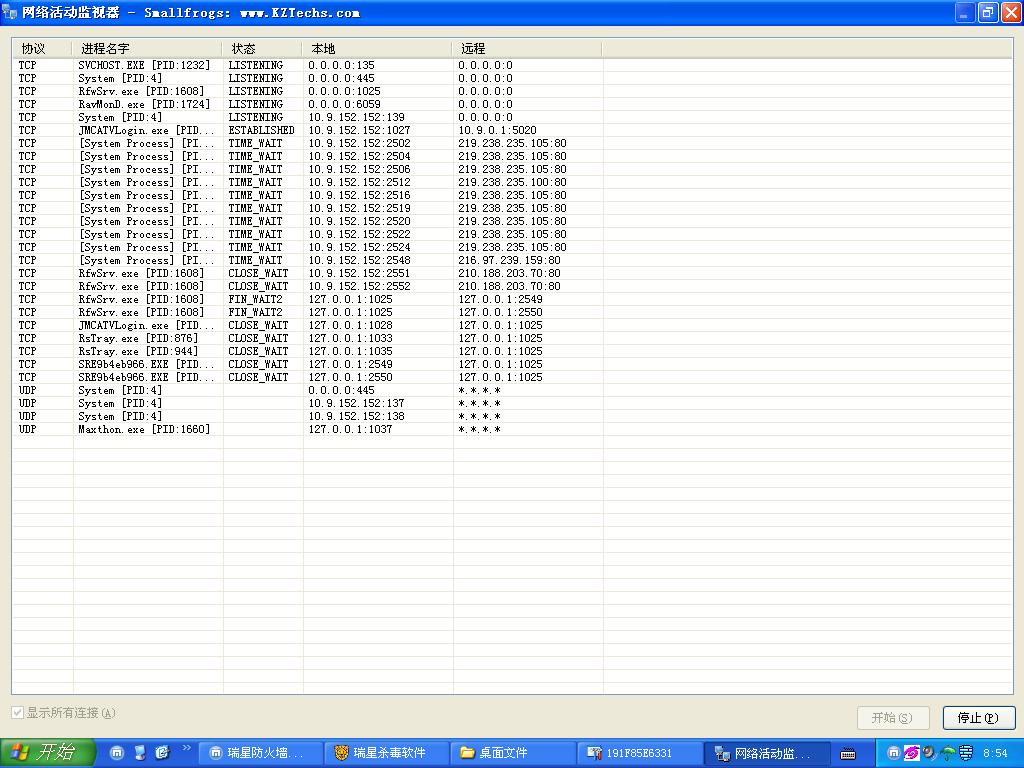
Task: Click local address 0.0.0.0:135
Action: (342, 65)
